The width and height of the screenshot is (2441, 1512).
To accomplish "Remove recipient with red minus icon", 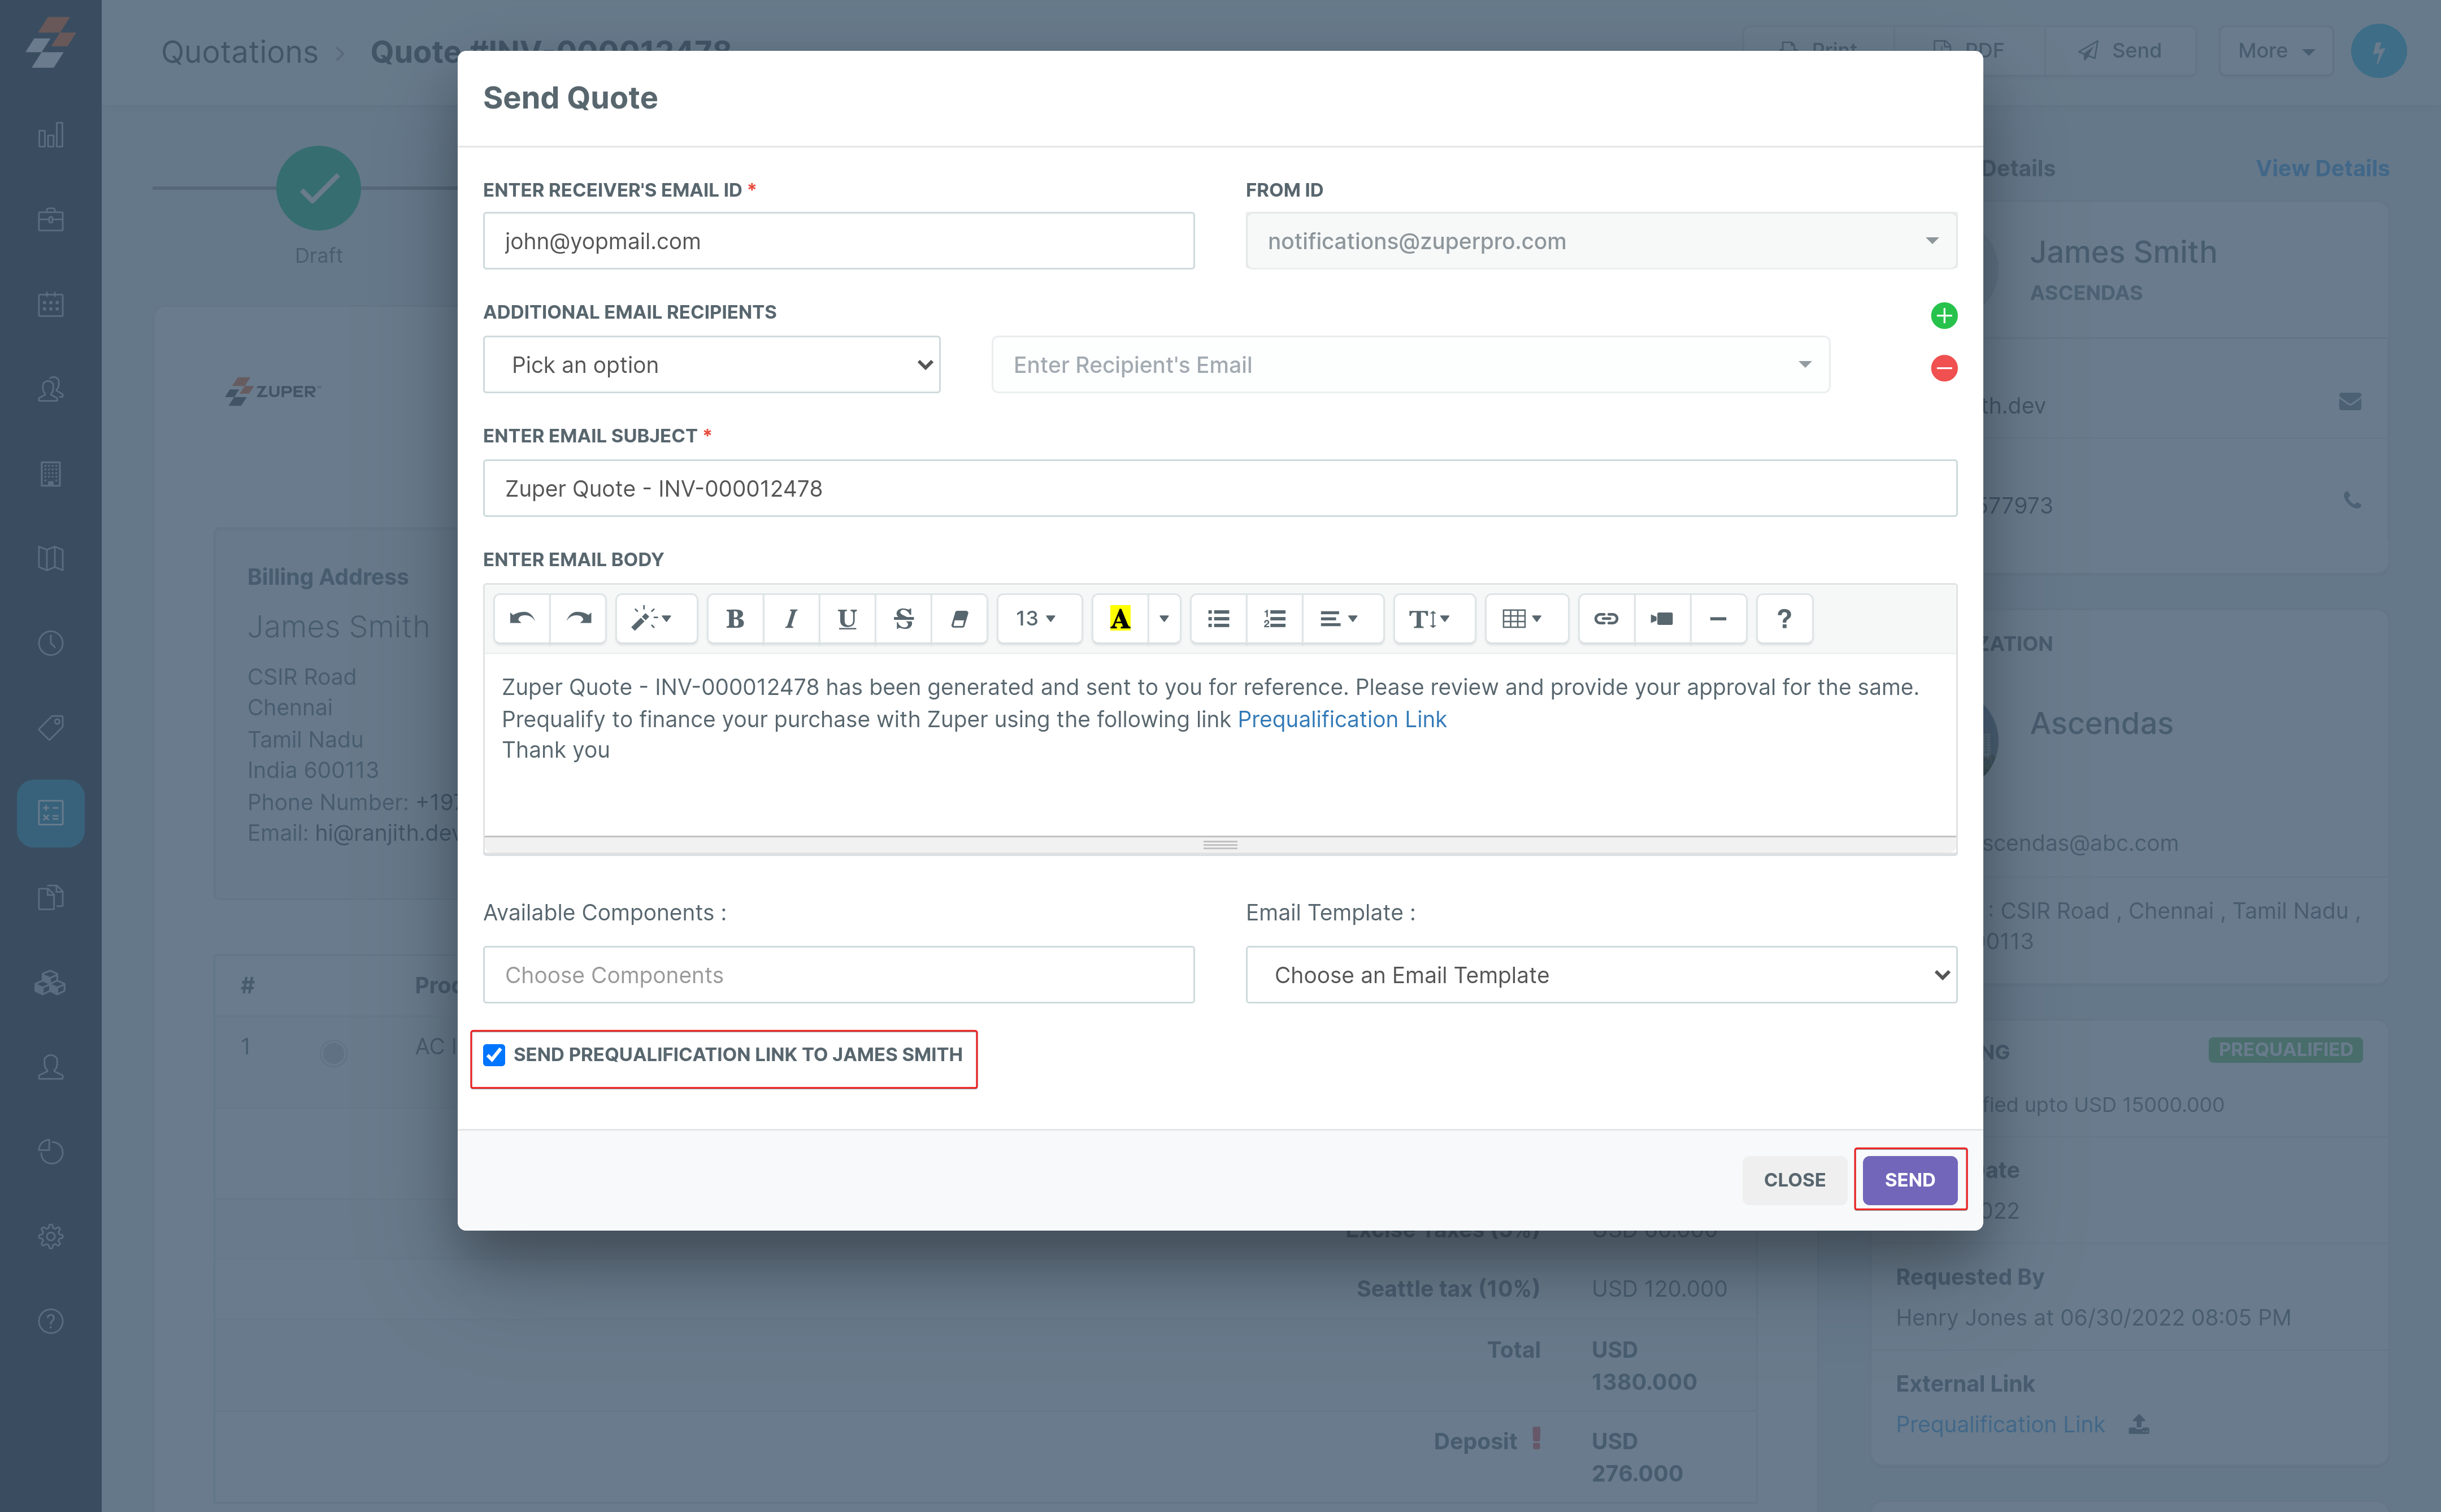I will (x=1943, y=368).
